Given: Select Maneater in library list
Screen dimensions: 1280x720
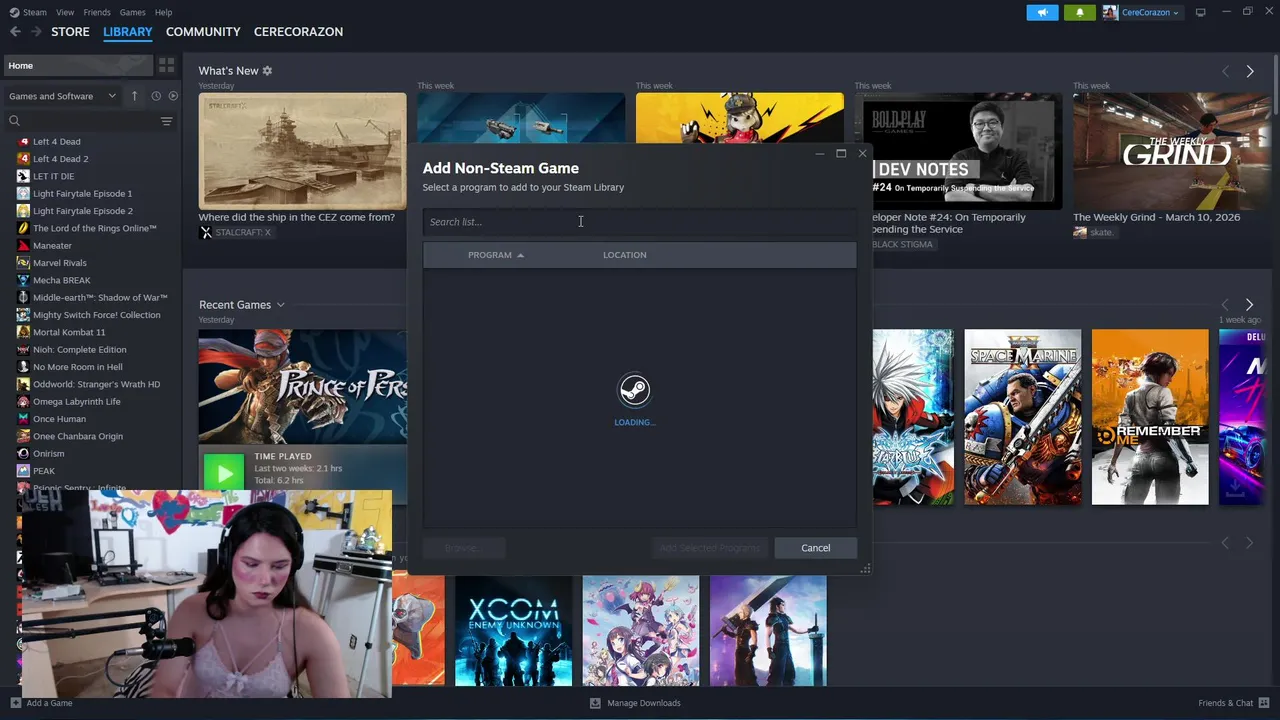Looking at the screenshot, I should tap(52, 246).
